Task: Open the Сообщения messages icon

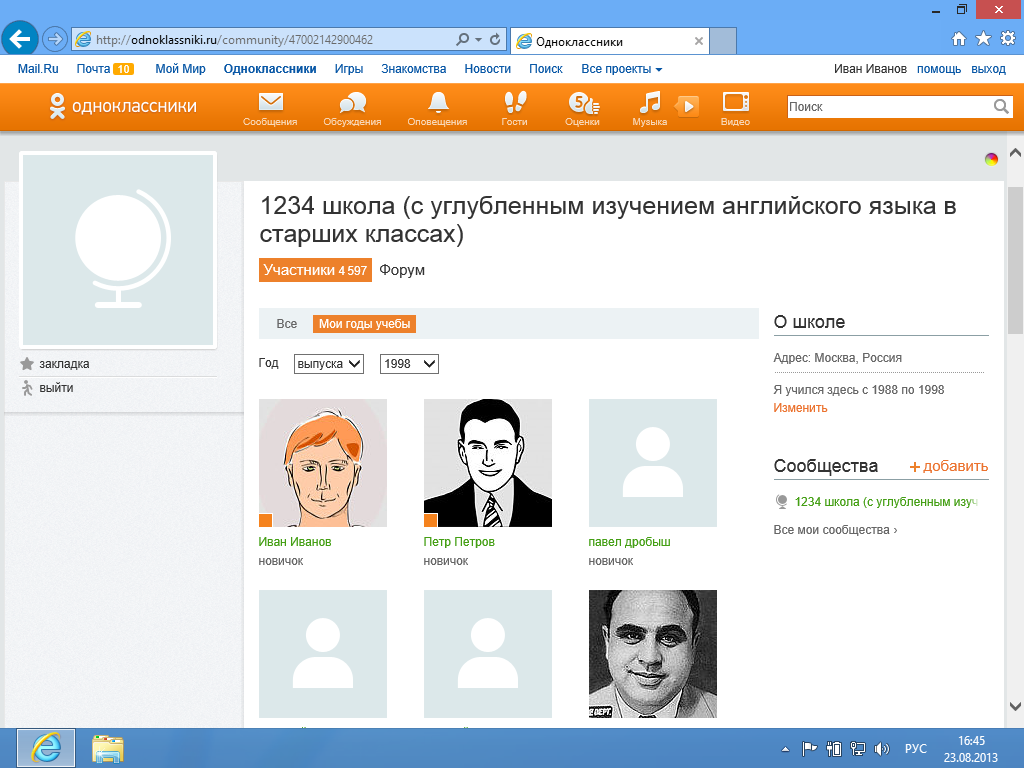Action: 270,108
